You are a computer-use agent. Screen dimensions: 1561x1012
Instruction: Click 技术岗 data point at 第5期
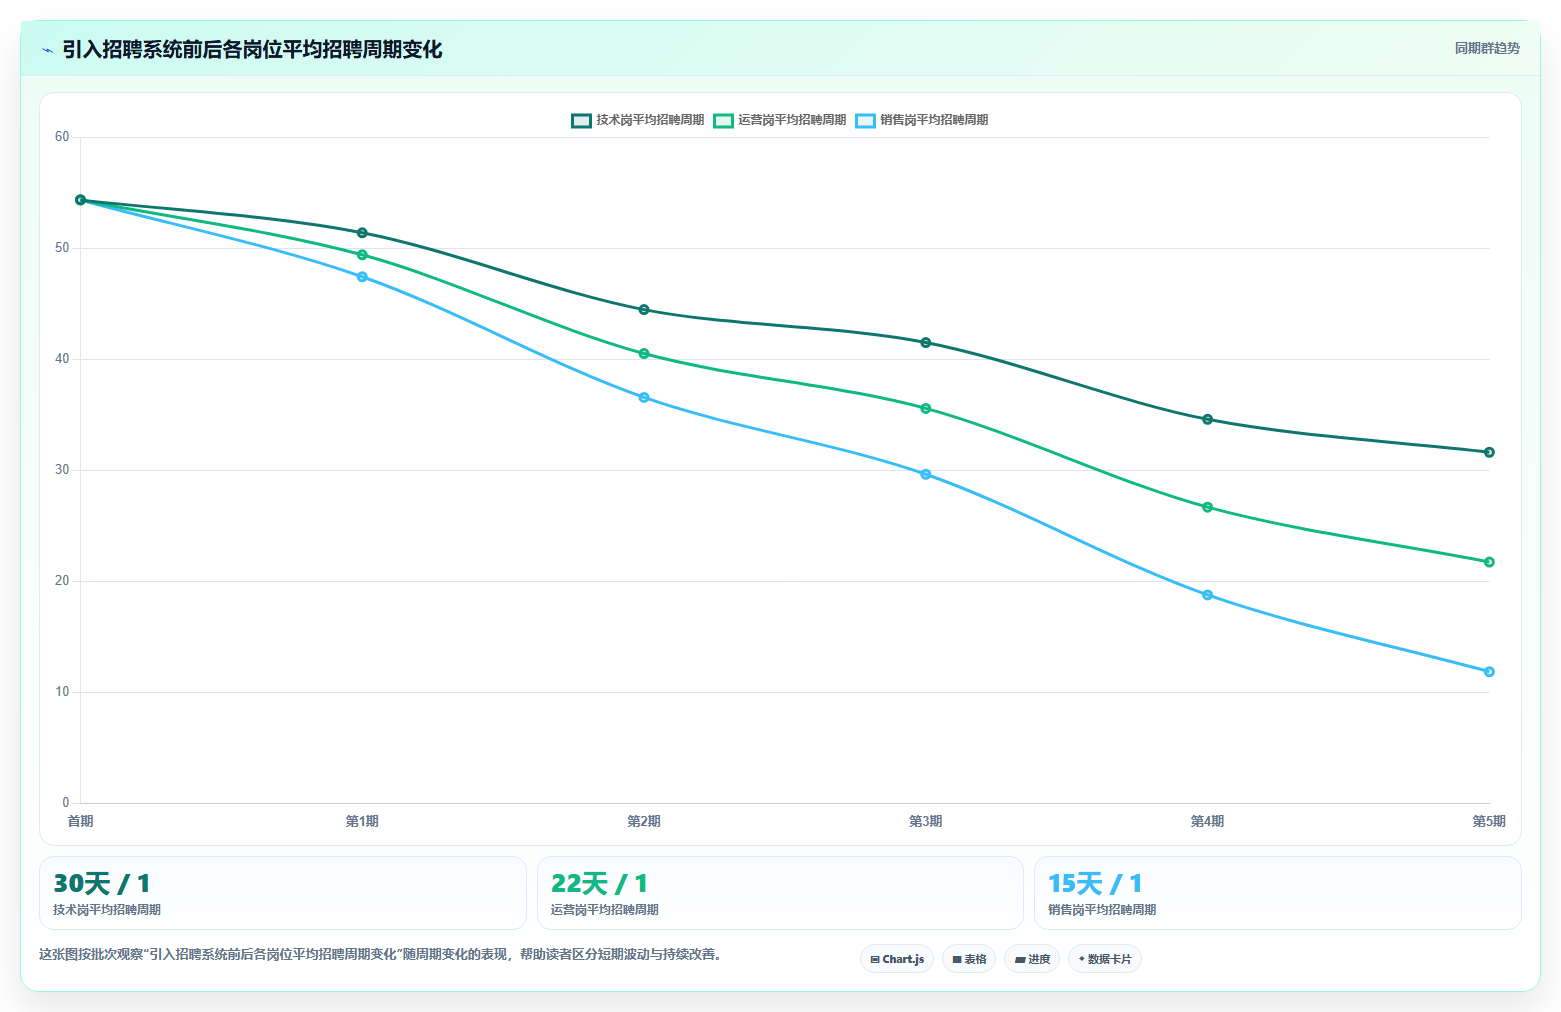click(x=1489, y=452)
